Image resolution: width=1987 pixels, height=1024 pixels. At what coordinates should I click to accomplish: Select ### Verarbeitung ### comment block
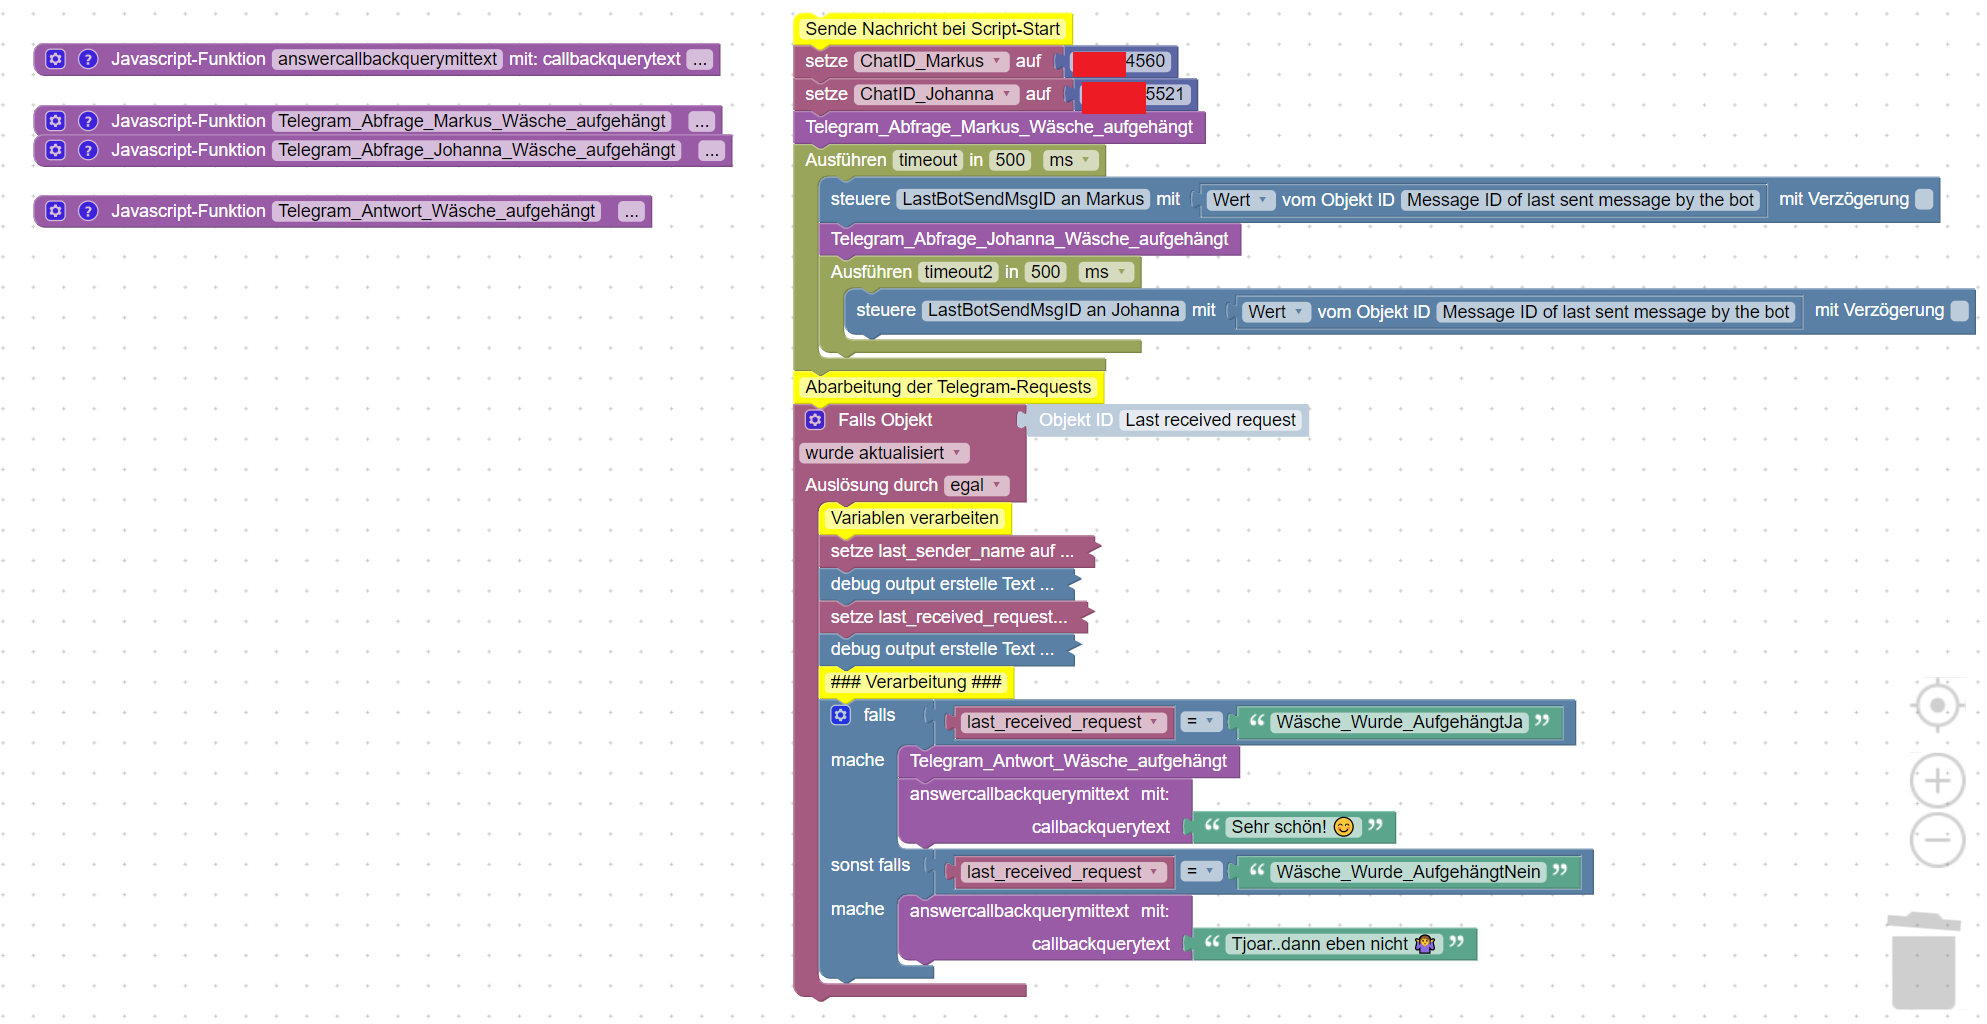tap(916, 682)
